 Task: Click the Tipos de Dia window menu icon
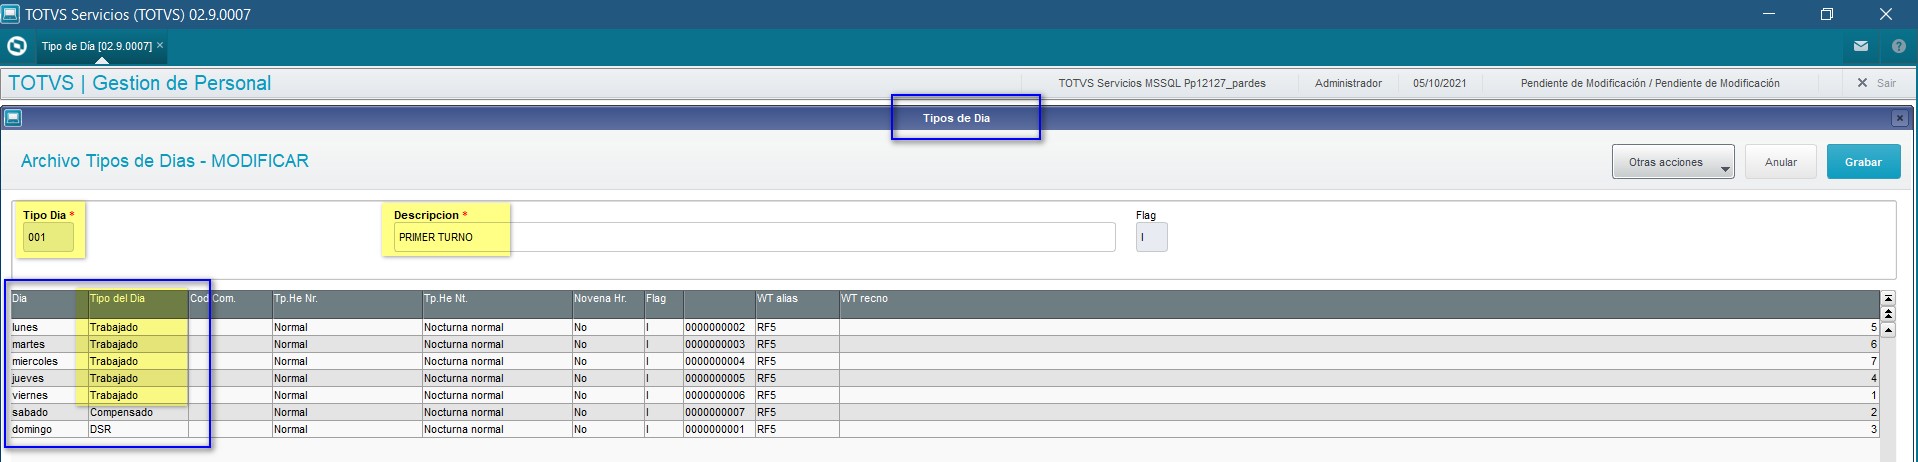[13, 118]
